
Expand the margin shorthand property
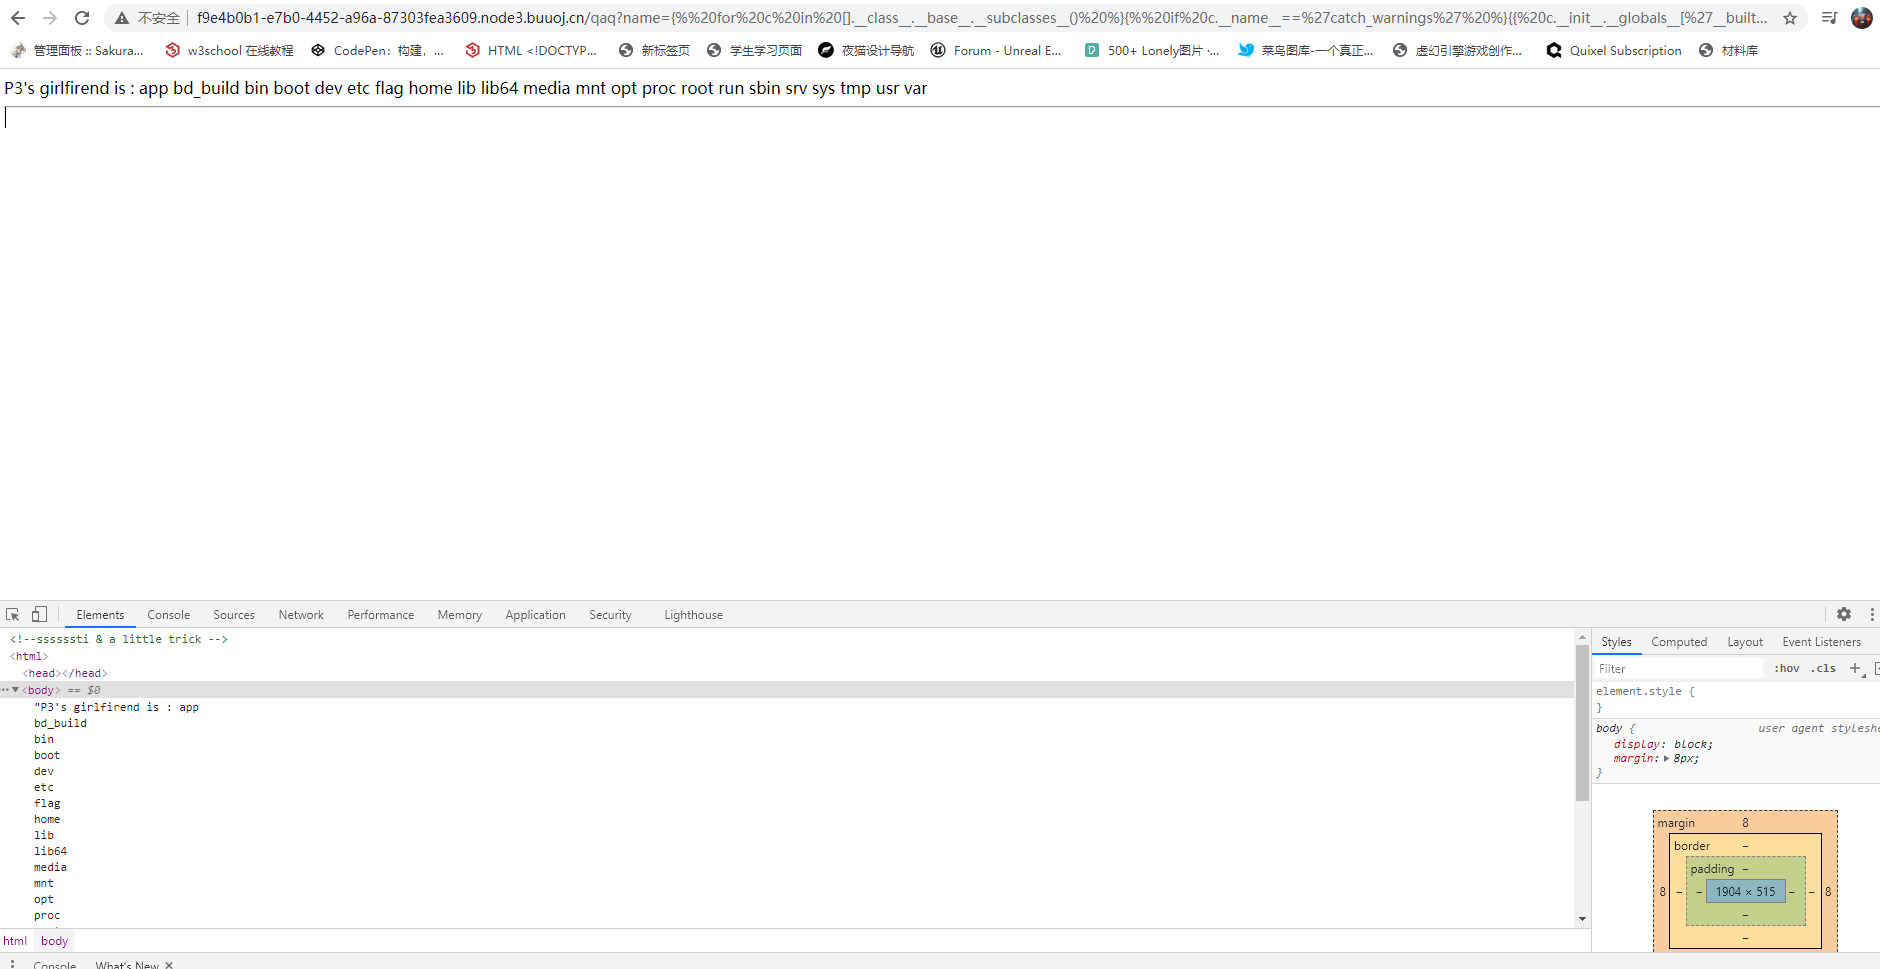(1666, 759)
